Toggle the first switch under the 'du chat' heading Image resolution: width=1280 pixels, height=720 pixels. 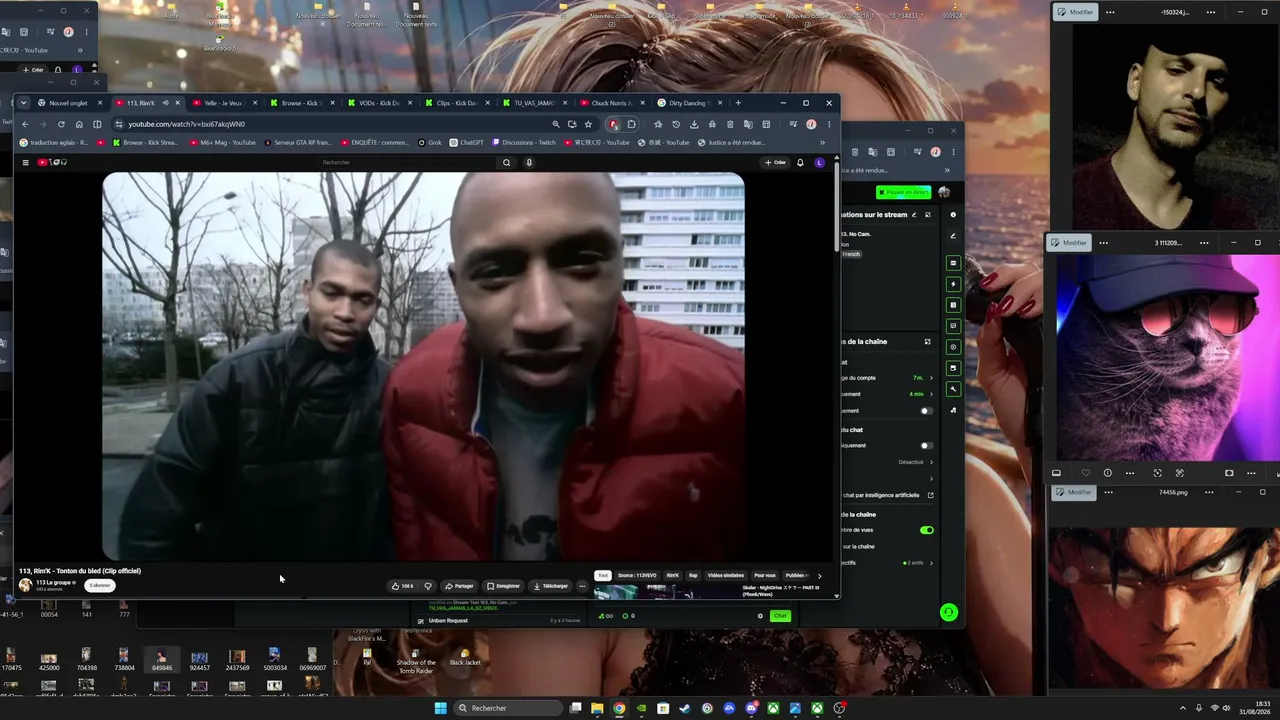click(926, 445)
